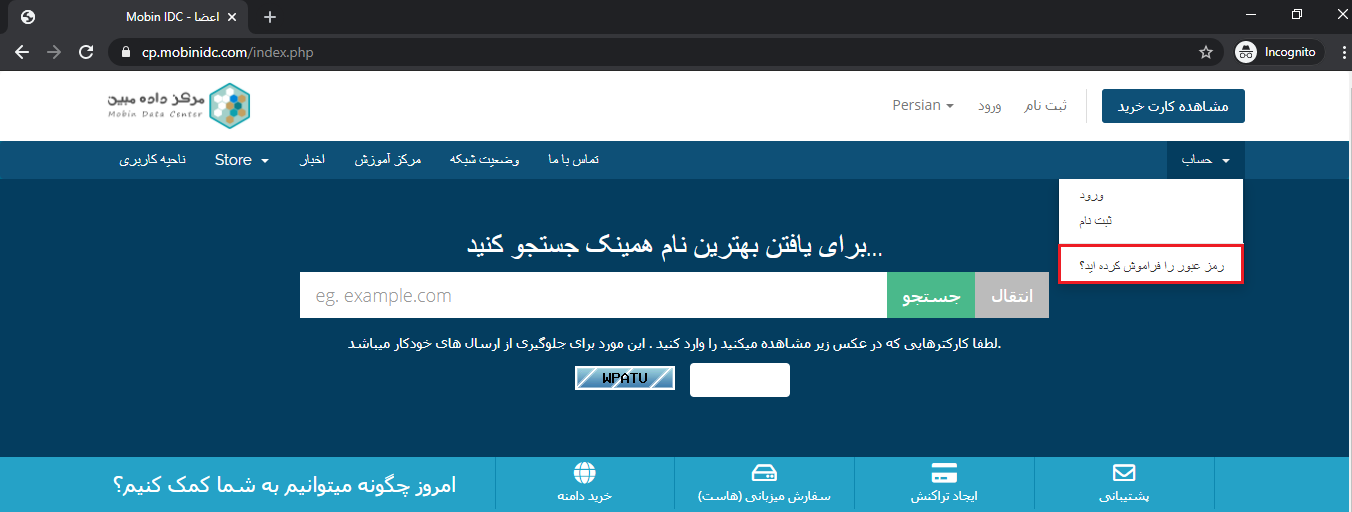This screenshot has width=1352, height=512.
Task: Click the انتقال transfer button
Action: point(1011,296)
